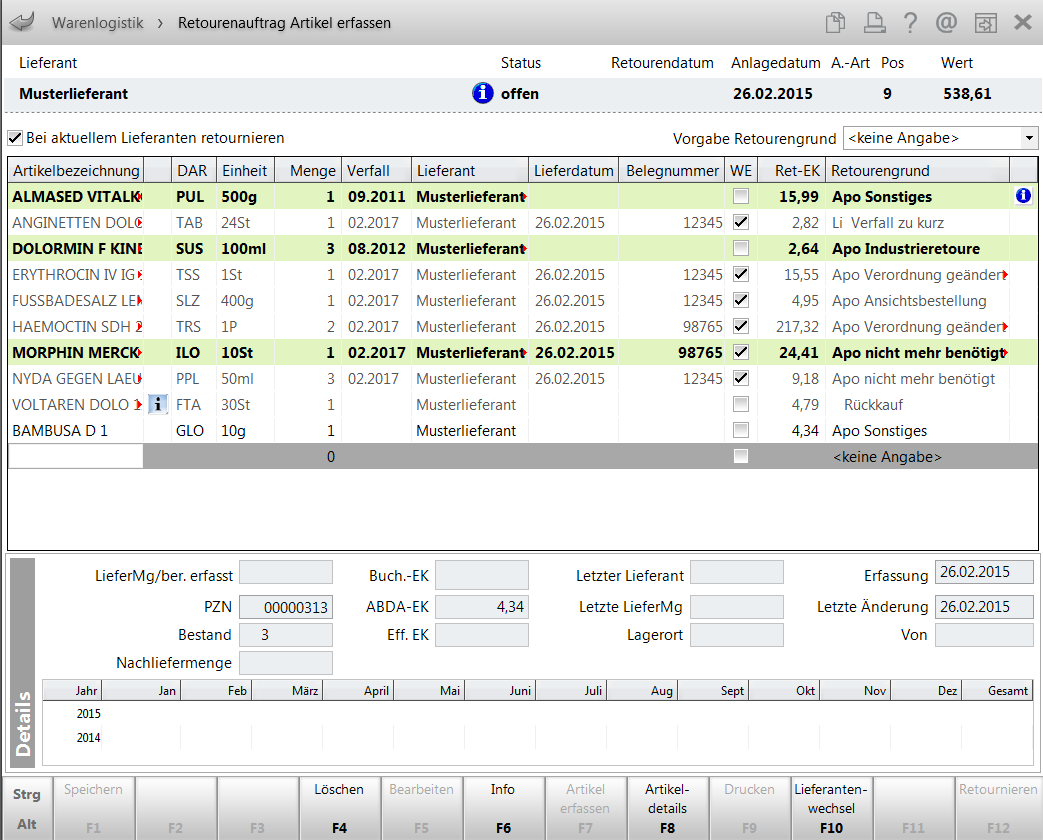Open help with the question mark icon
Image resolution: width=1043 pixels, height=840 pixels.
910,22
